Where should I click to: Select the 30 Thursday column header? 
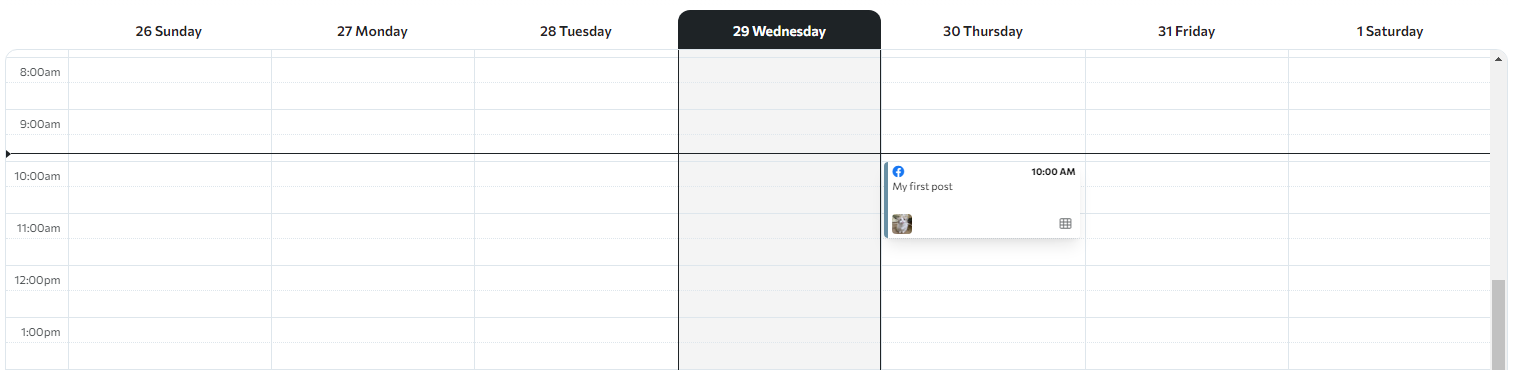(x=983, y=31)
